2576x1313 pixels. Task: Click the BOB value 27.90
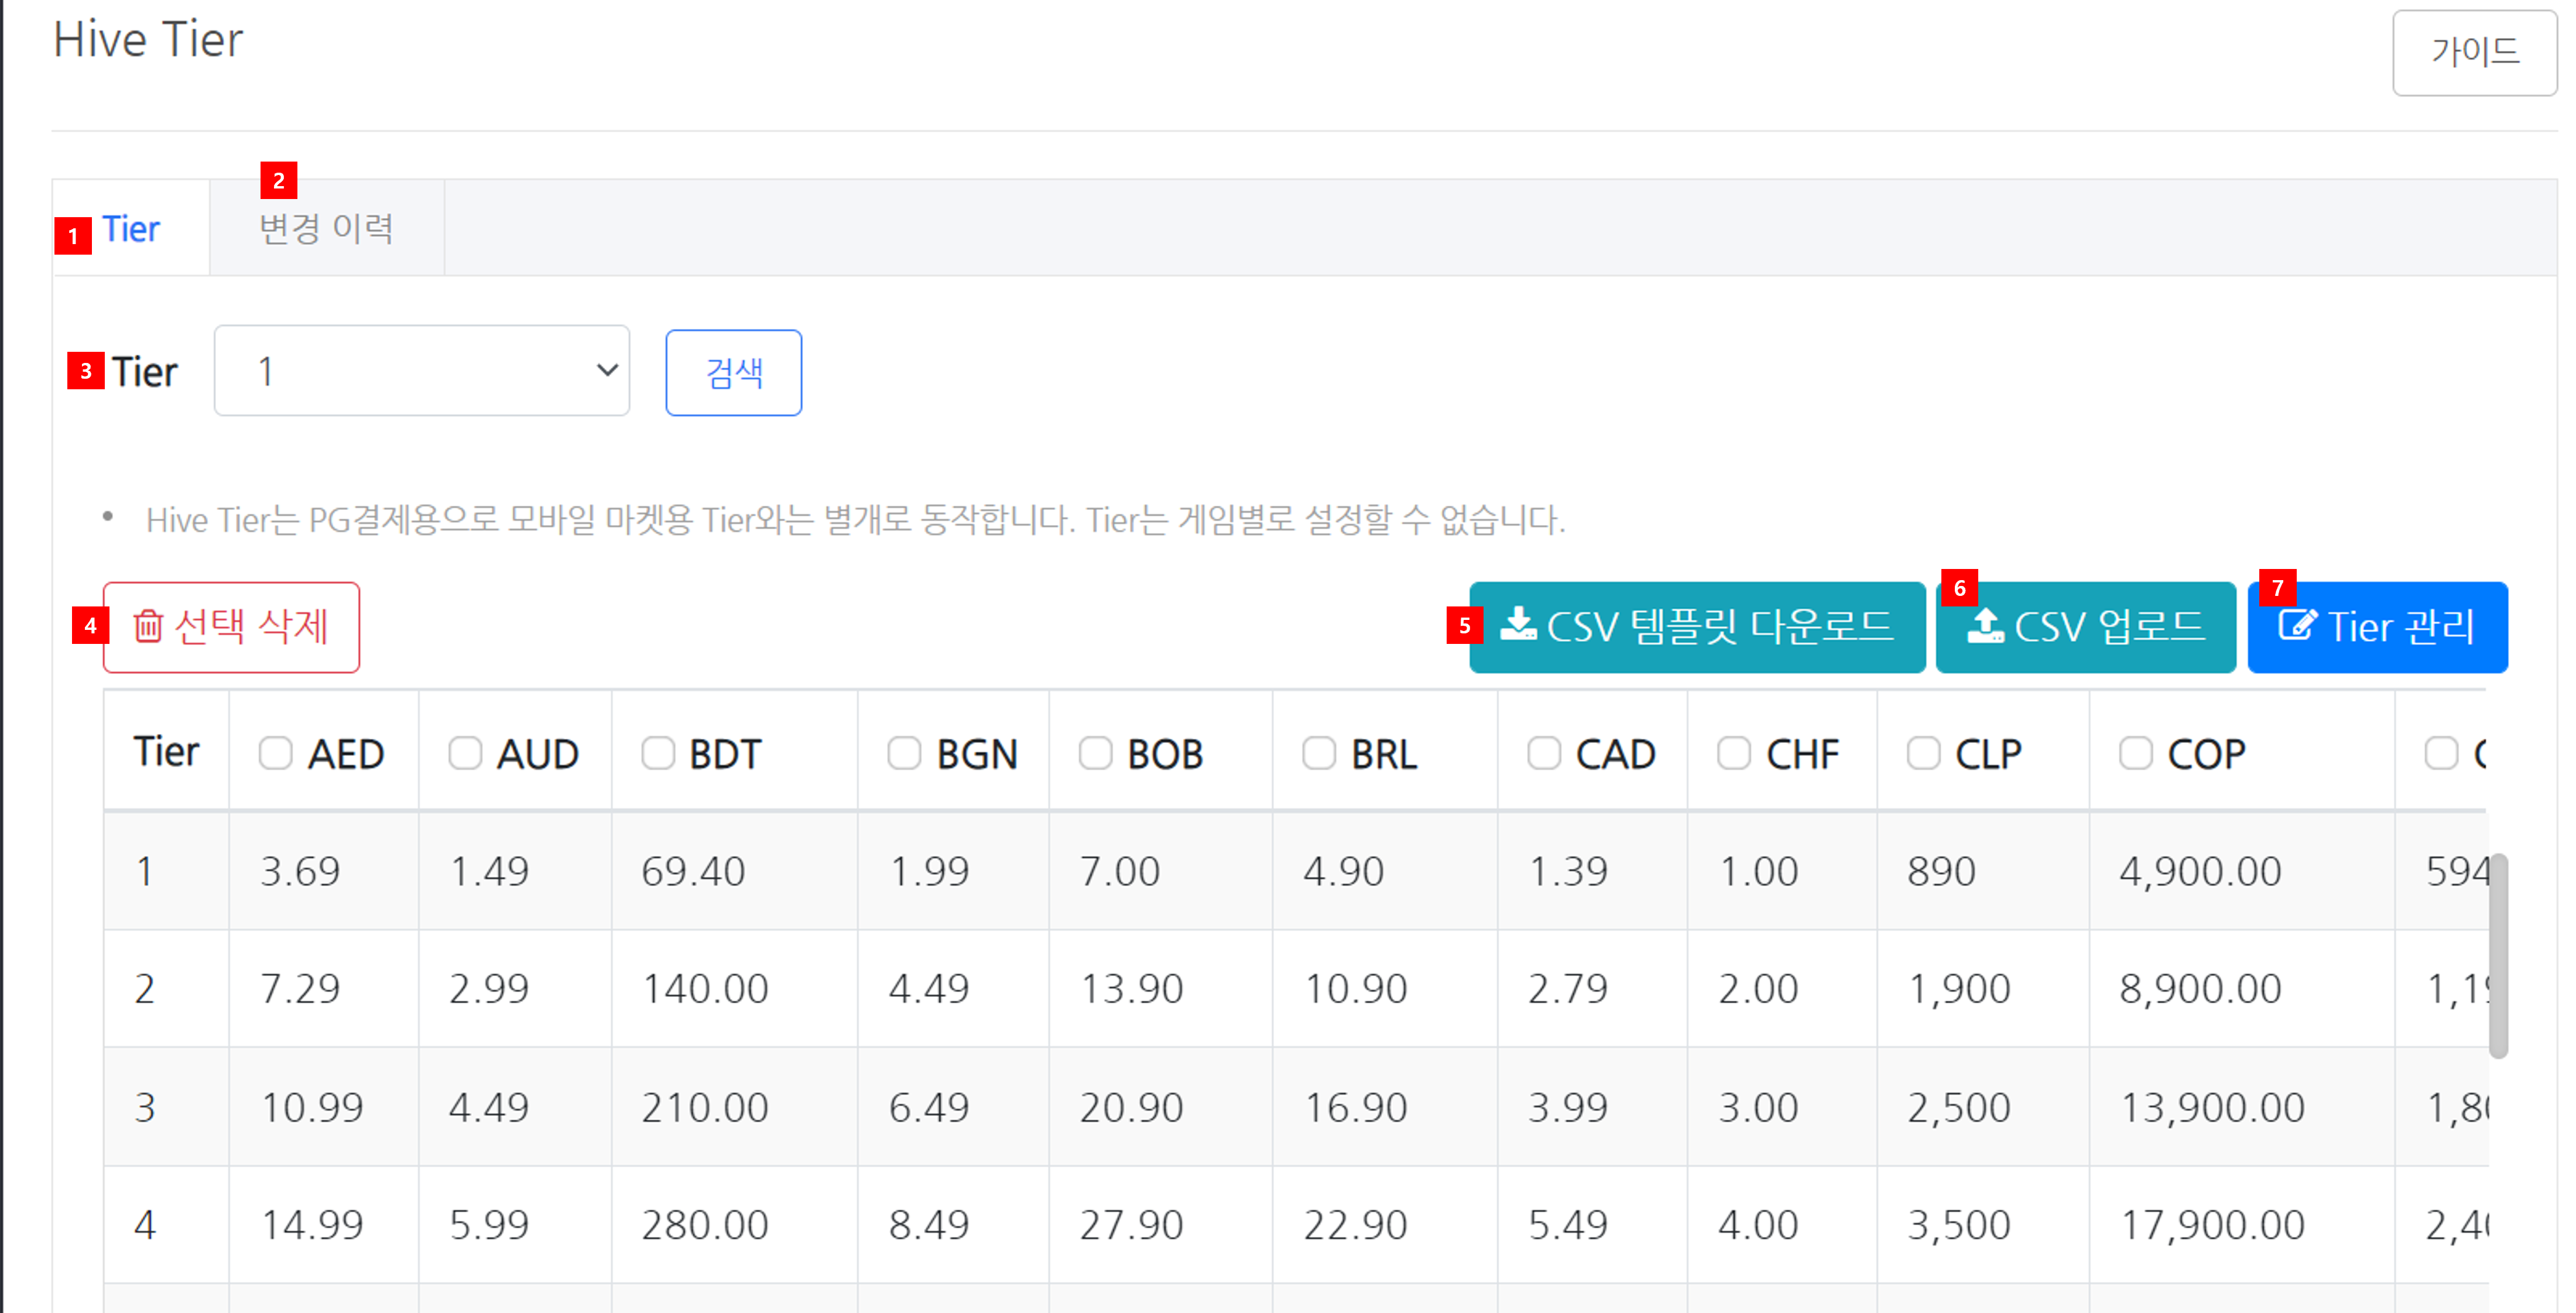[x=1132, y=1224]
